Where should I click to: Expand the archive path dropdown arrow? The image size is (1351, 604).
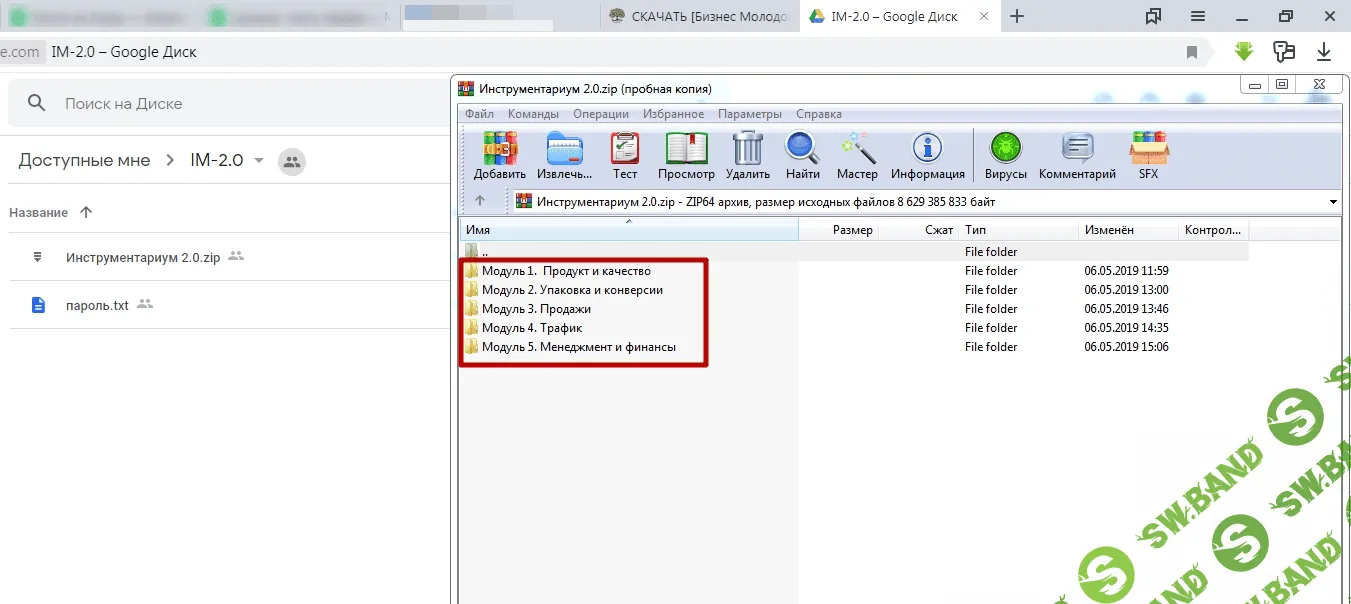(1332, 202)
